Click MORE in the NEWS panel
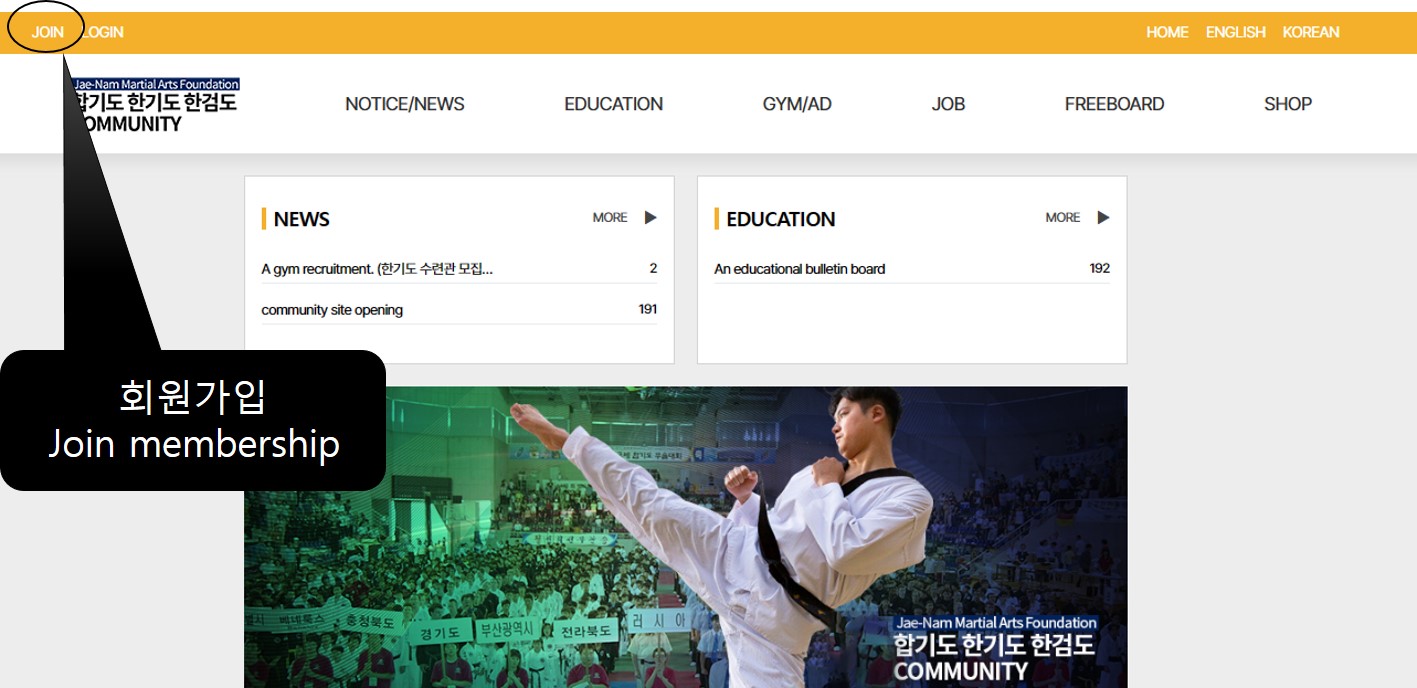The width and height of the screenshot is (1417, 688). (610, 217)
